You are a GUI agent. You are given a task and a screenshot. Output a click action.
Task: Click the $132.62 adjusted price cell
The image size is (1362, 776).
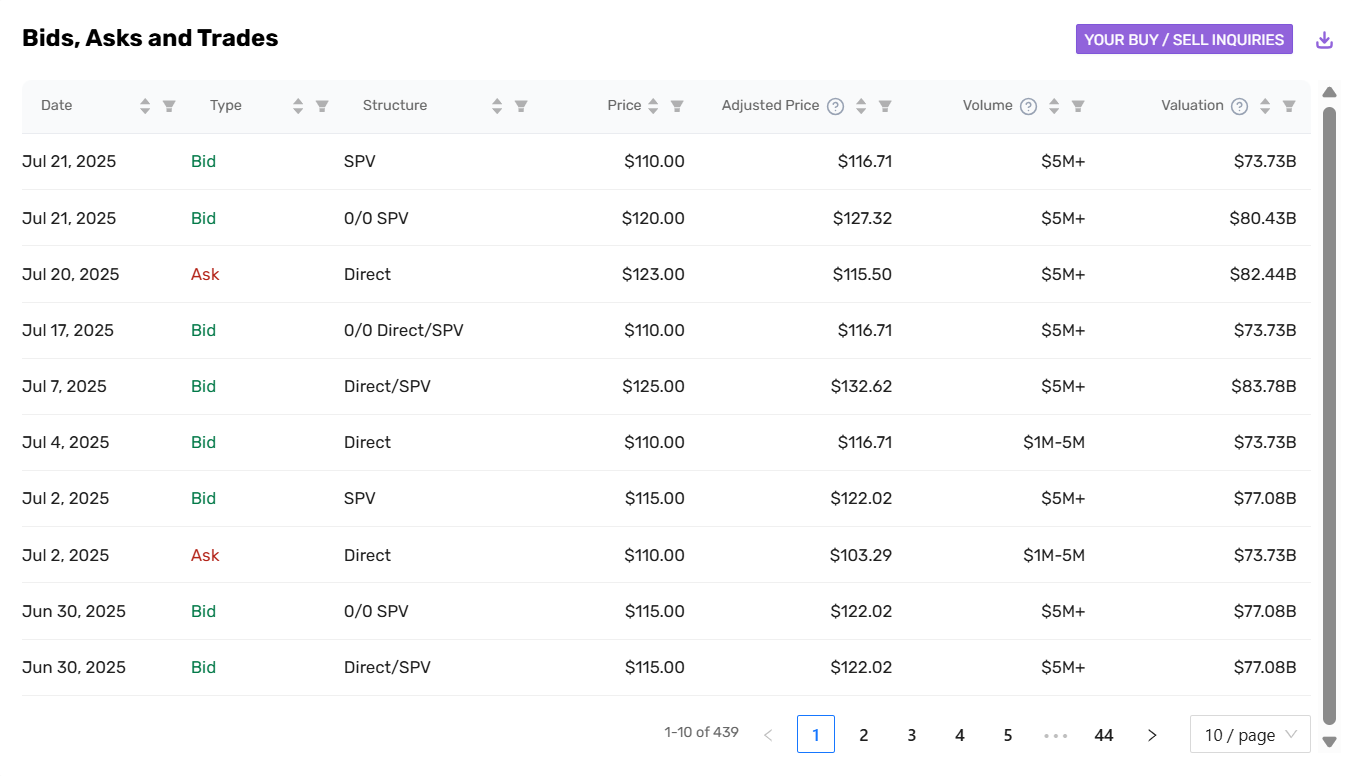[x=861, y=386]
